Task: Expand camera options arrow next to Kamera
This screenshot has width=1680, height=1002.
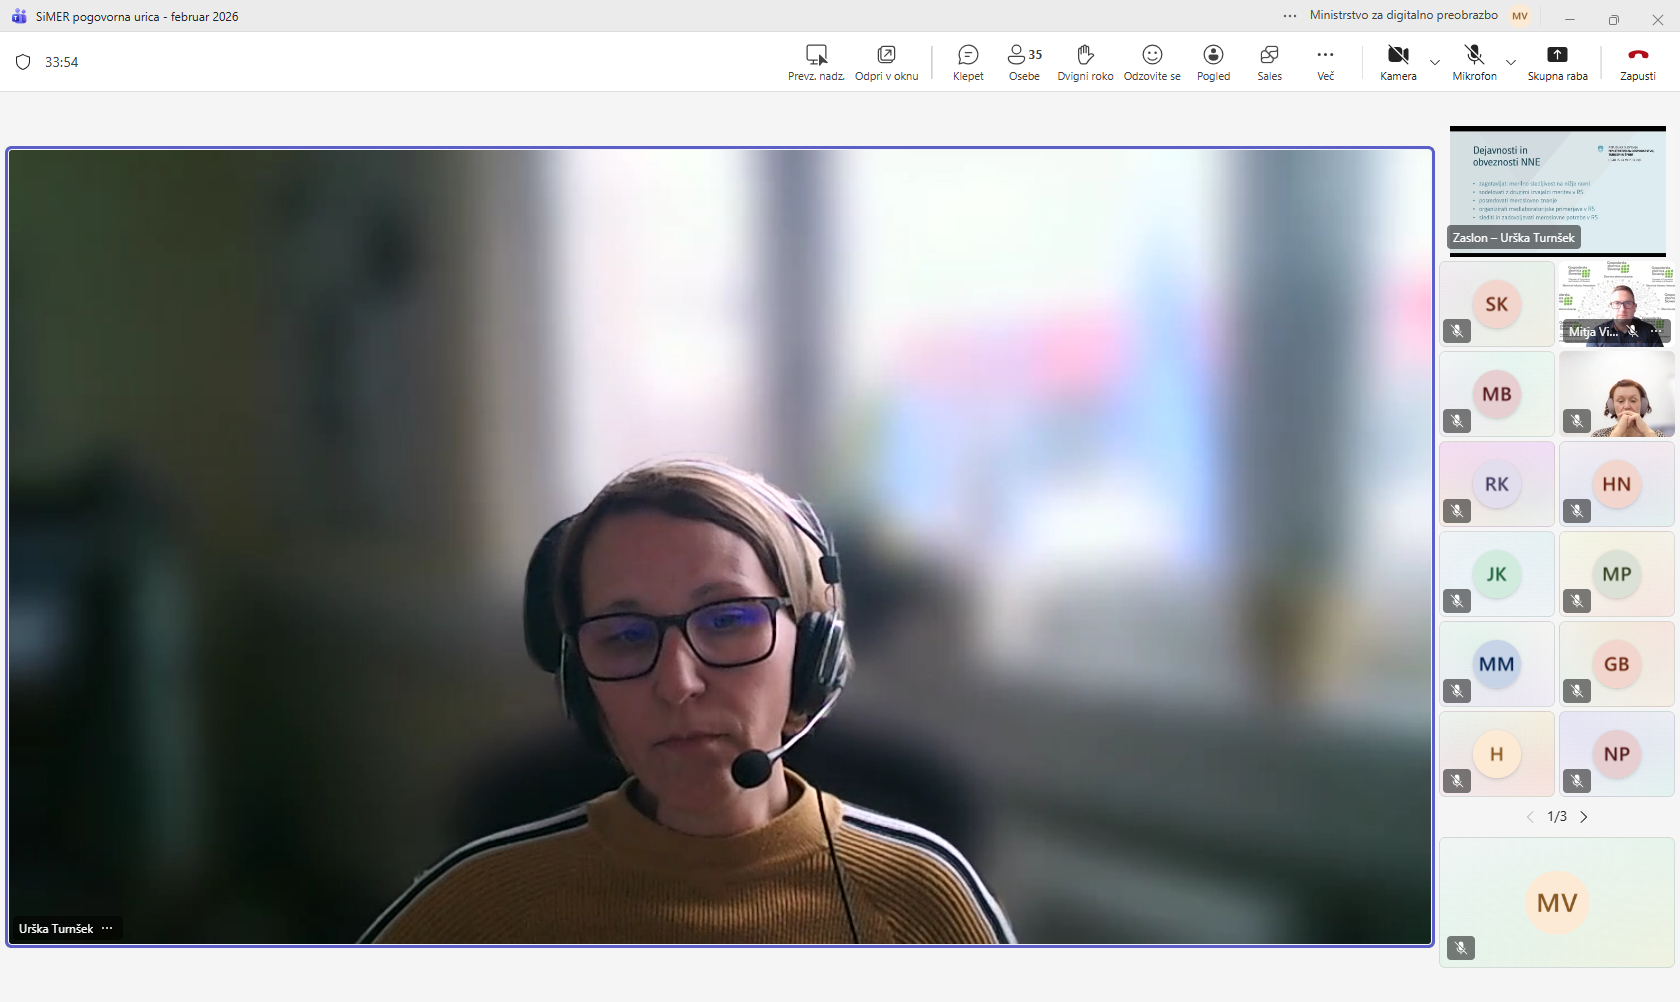Action: click(x=1435, y=62)
